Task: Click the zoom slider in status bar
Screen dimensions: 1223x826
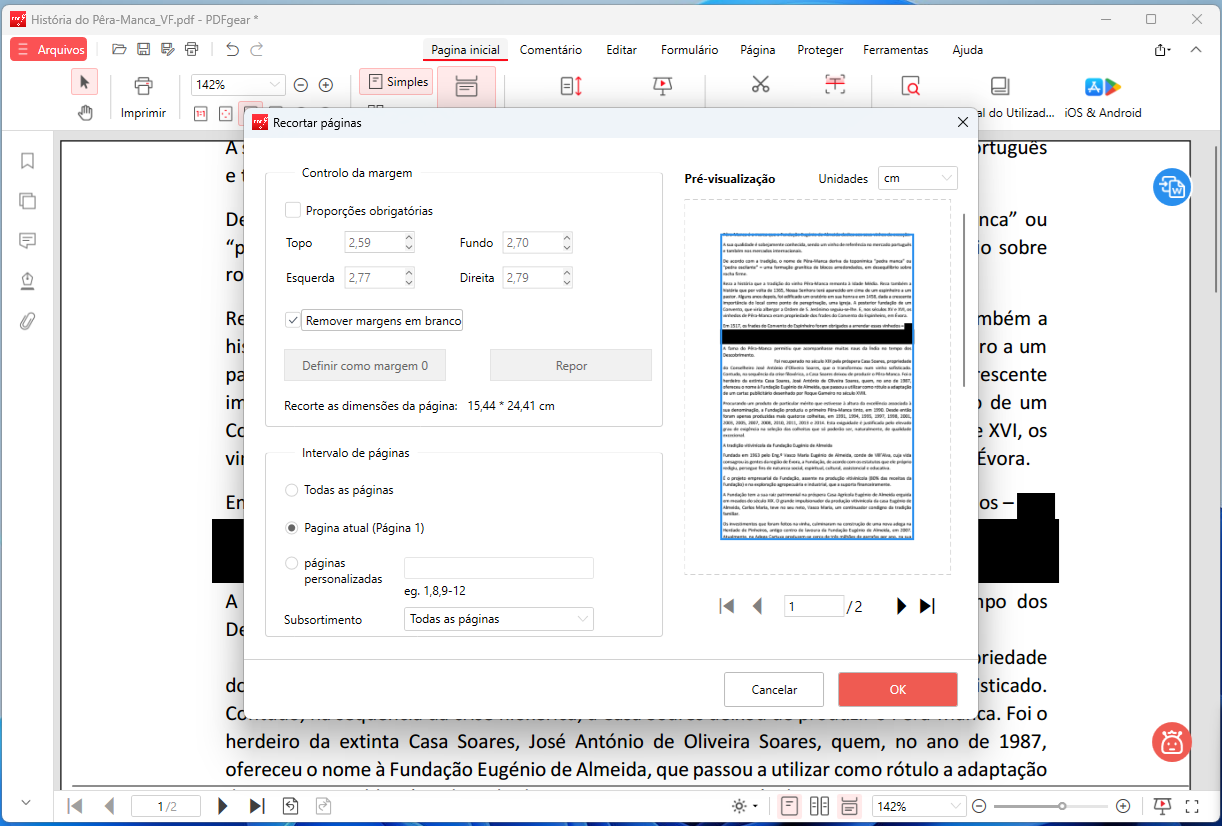Action: 1051,806
